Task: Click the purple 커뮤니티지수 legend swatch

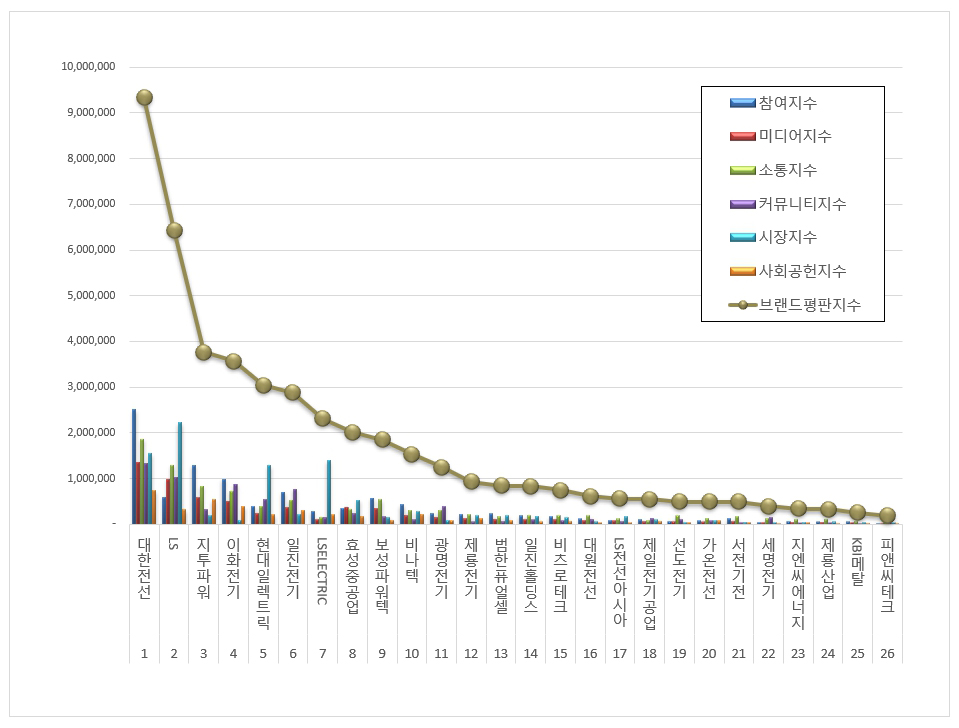Action: tap(741, 204)
